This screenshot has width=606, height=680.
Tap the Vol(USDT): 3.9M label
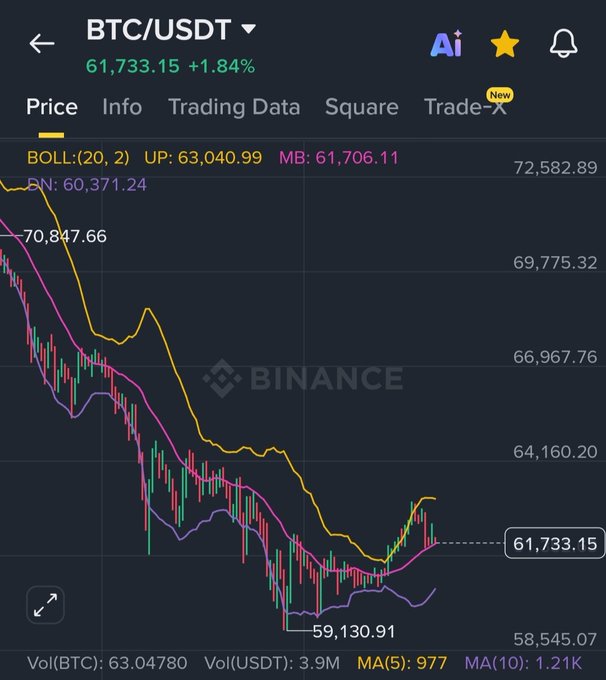click(x=272, y=663)
